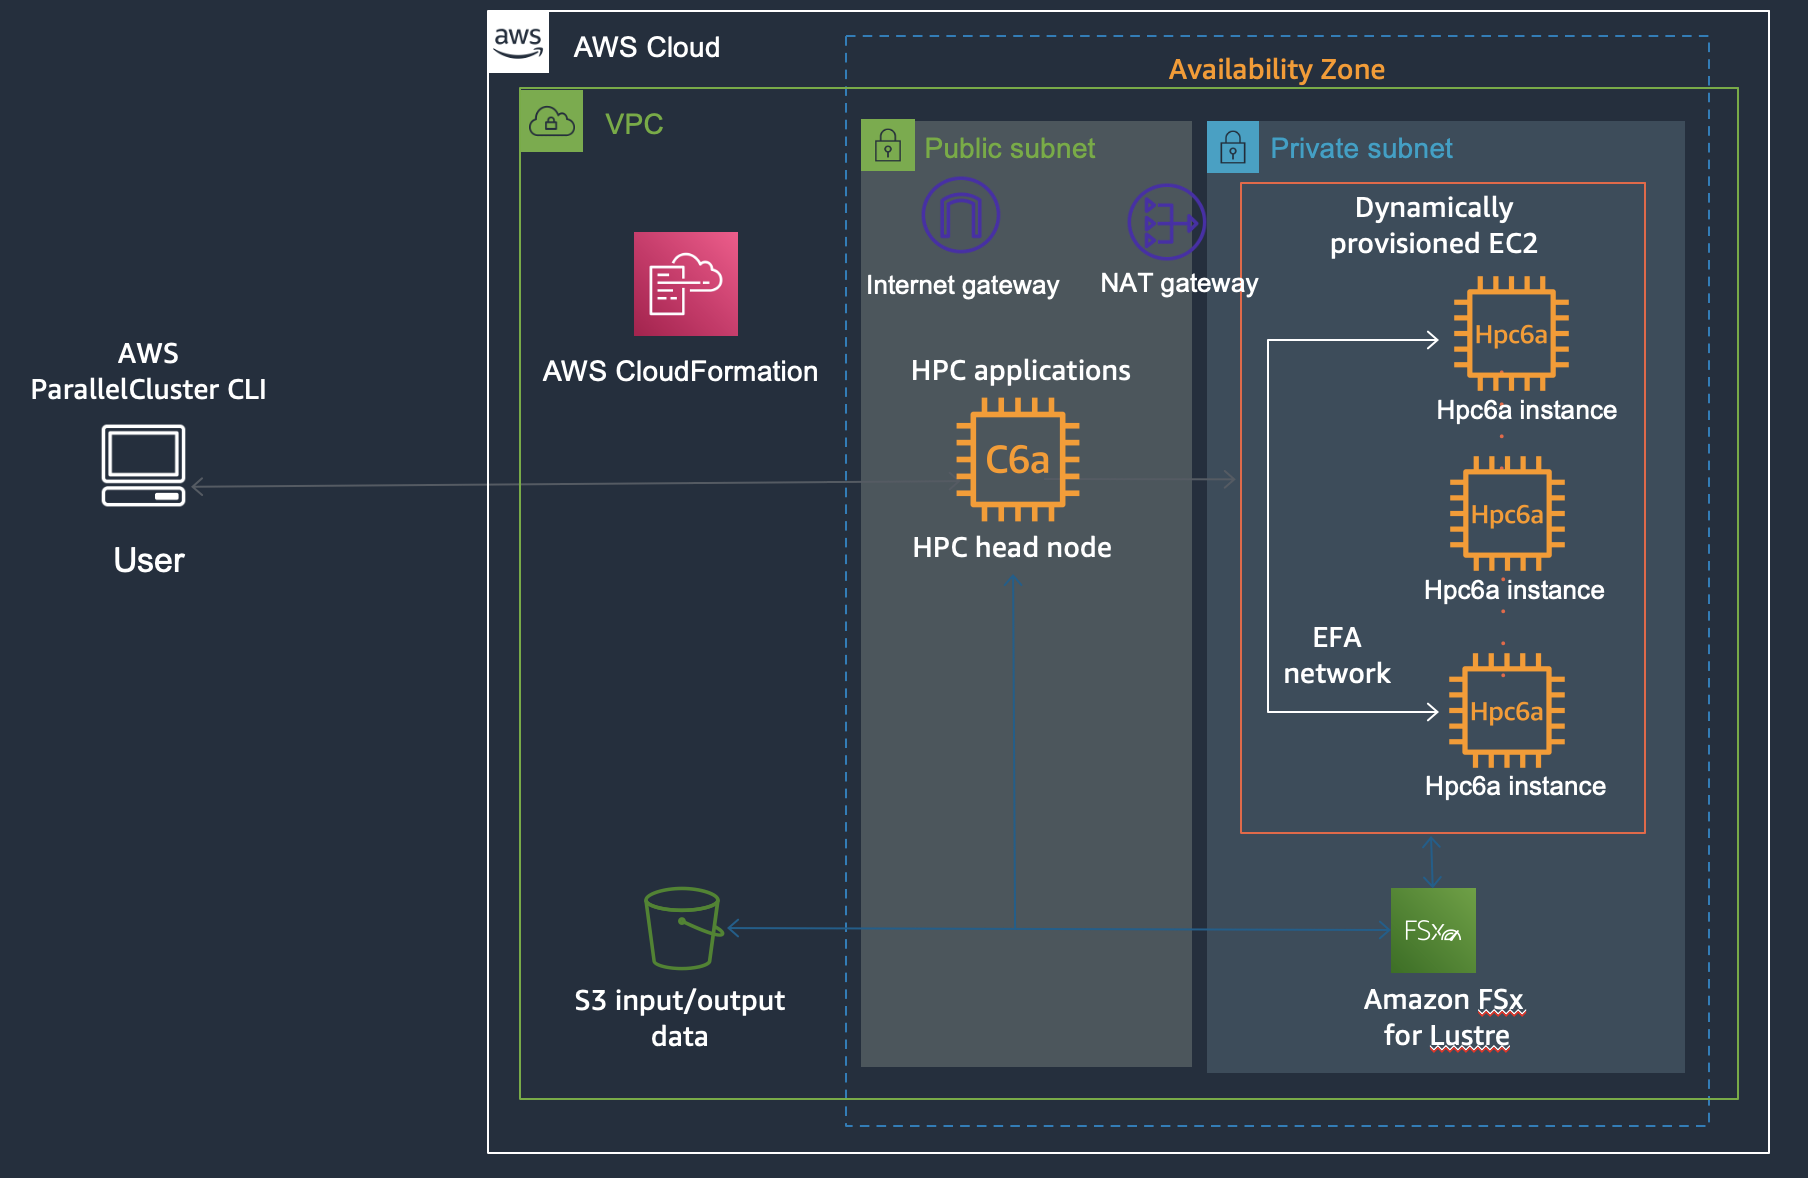The width and height of the screenshot is (1808, 1178).
Task: Click the bottom Hpc6a chip near EFA network
Action: point(1507,711)
